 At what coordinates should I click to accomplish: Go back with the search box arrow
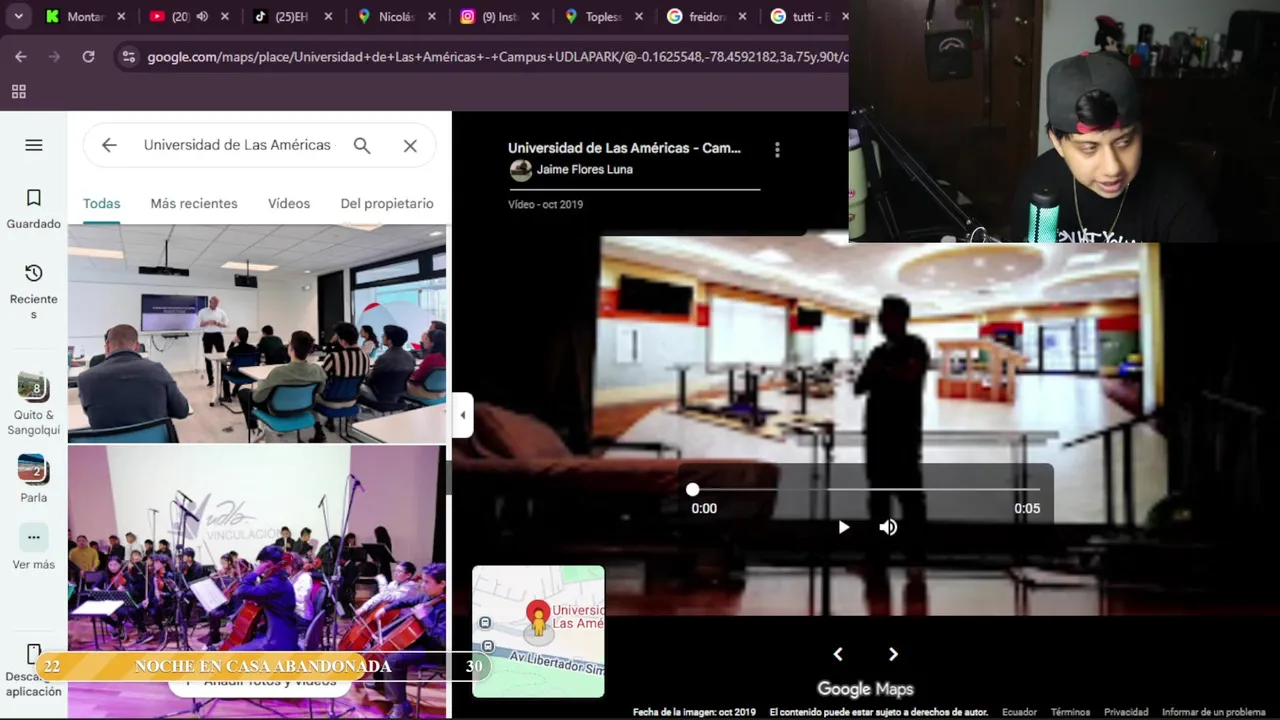coord(109,145)
